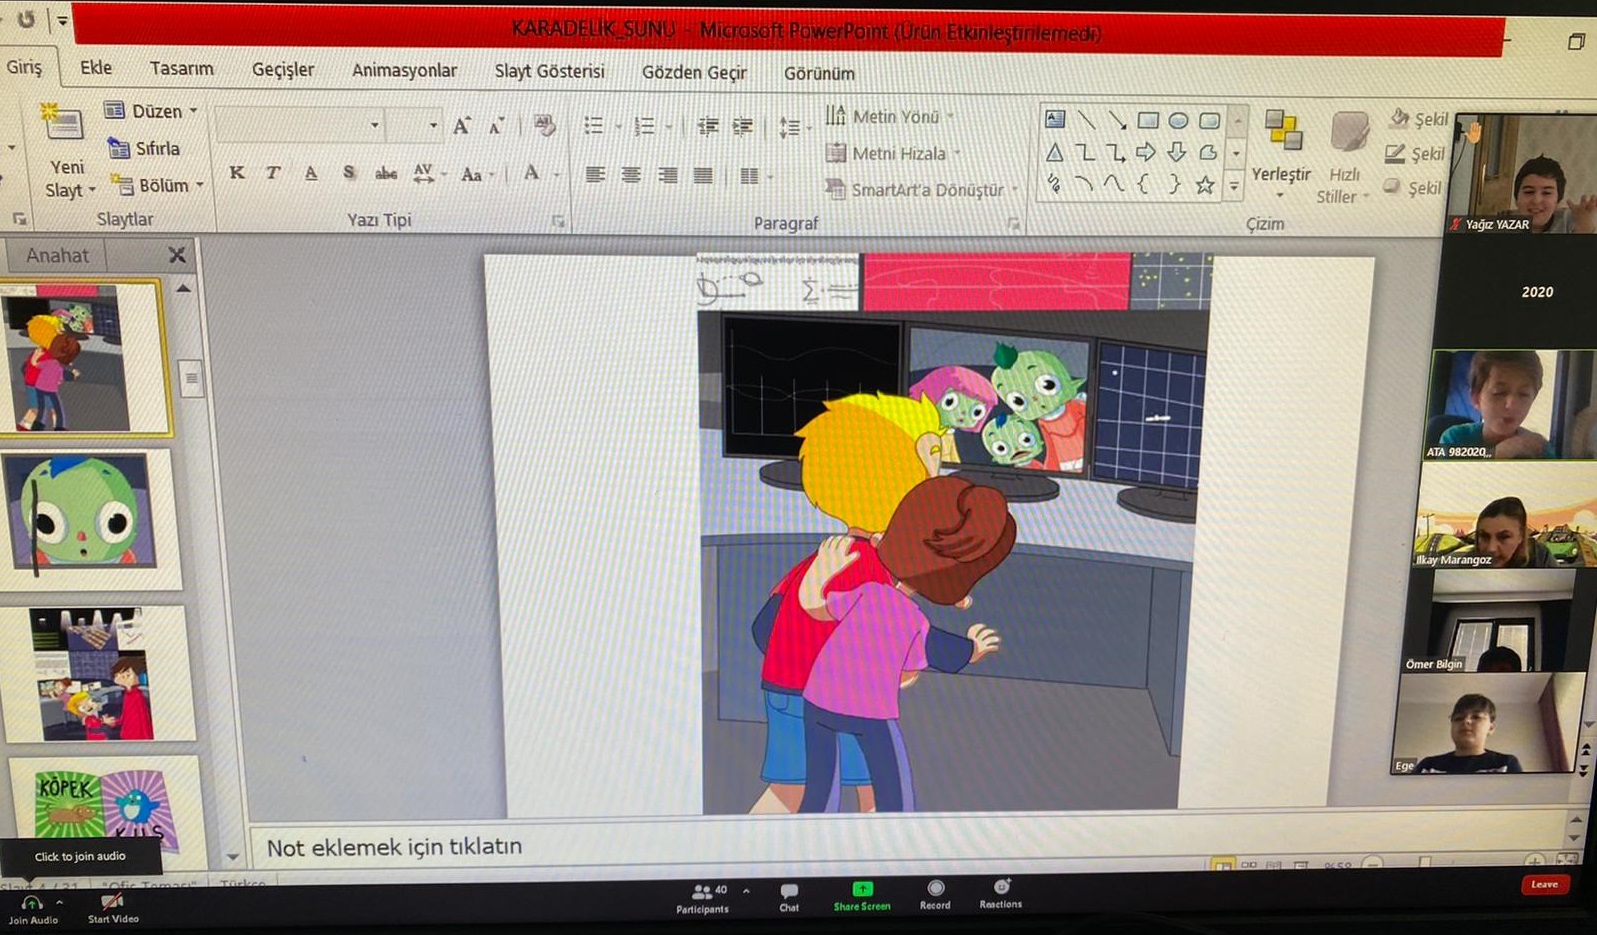This screenshot has width=1597, height=935.
Task: Open the Aa change case dropdown
Action: coord(477,175)
